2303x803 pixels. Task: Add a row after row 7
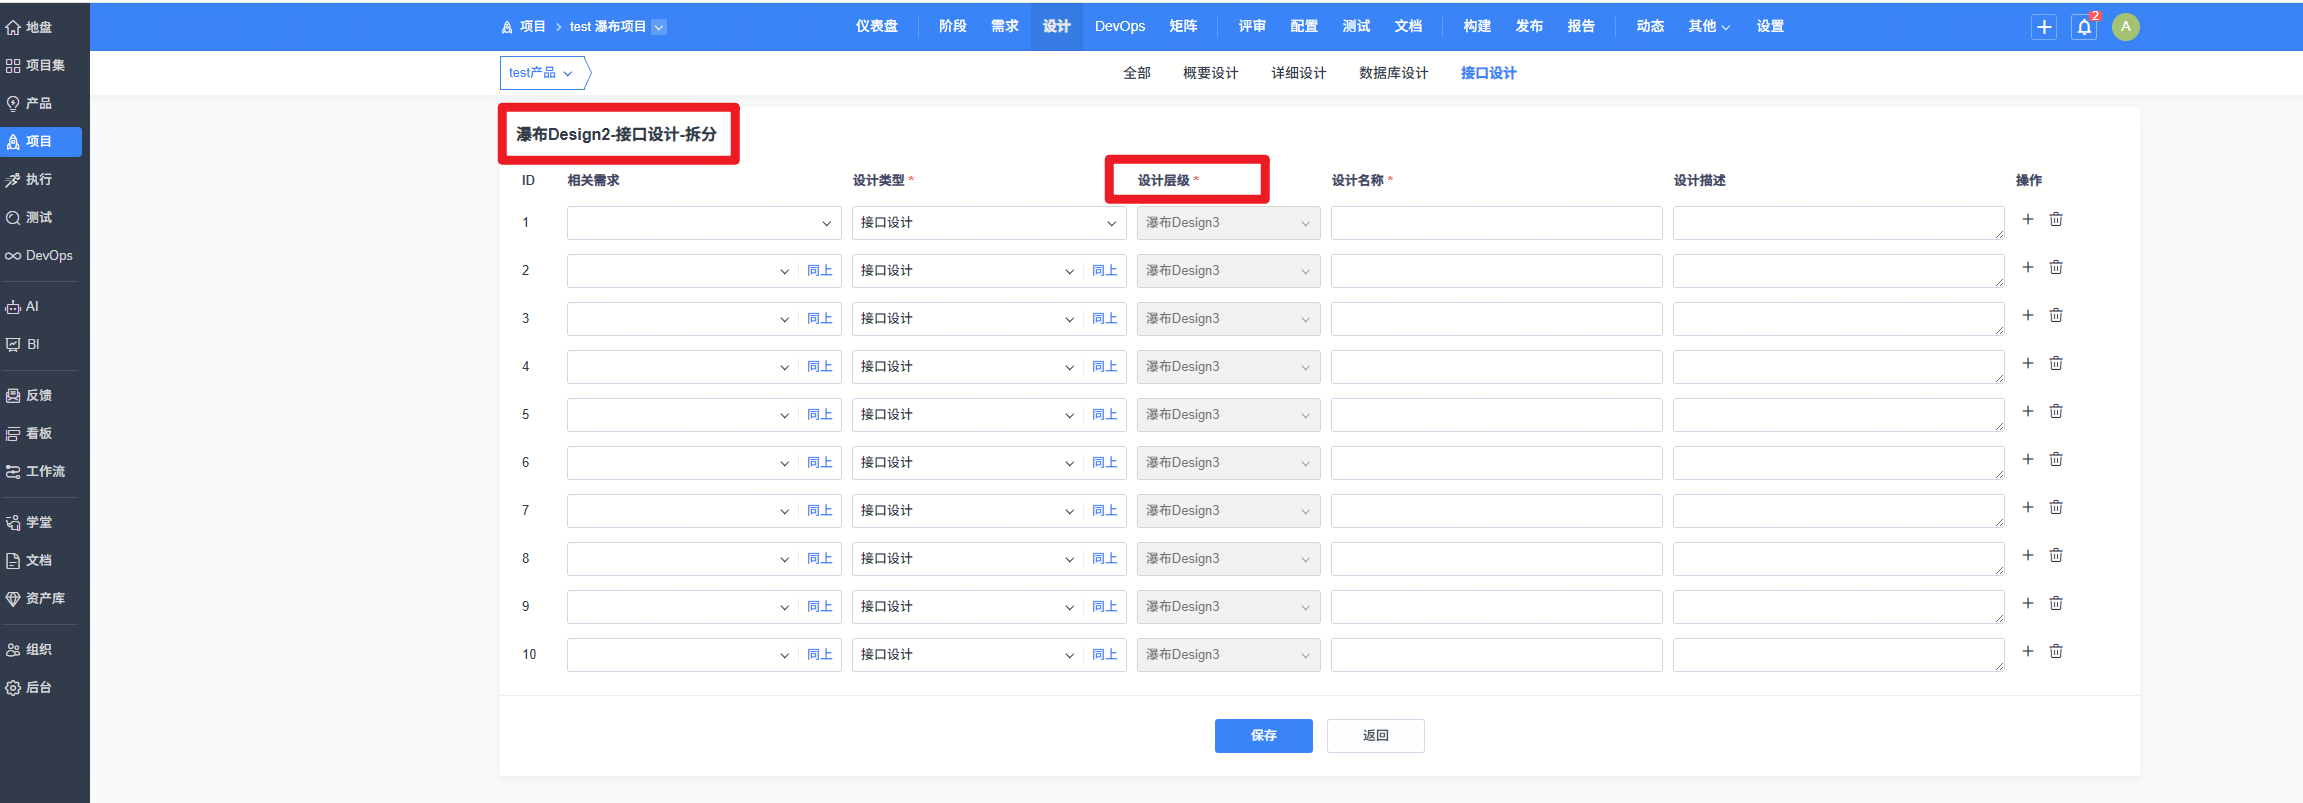(x=2028, y=507)
